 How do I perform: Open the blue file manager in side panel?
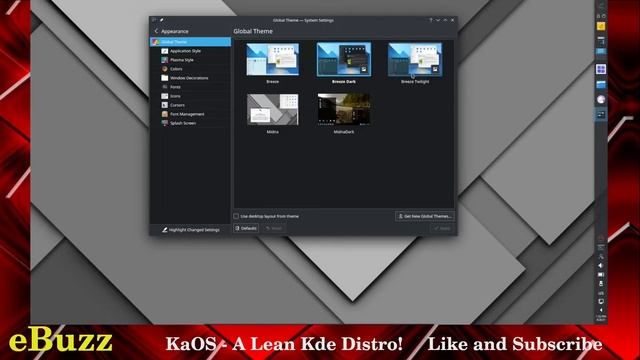point(601,84)
